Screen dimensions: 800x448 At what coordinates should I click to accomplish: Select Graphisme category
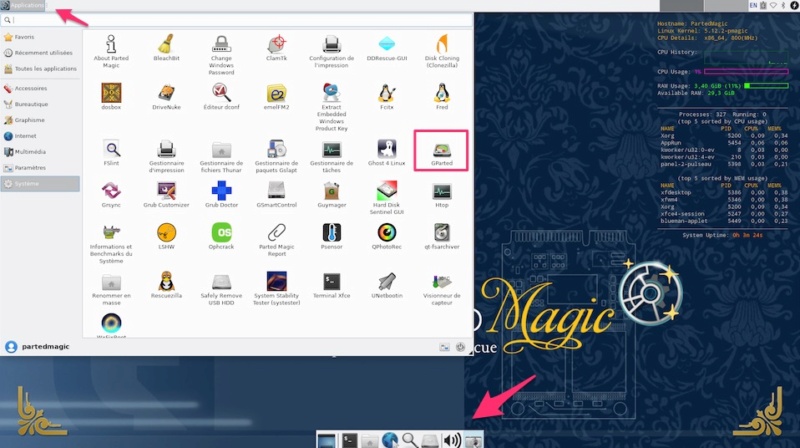coord(40,120)
